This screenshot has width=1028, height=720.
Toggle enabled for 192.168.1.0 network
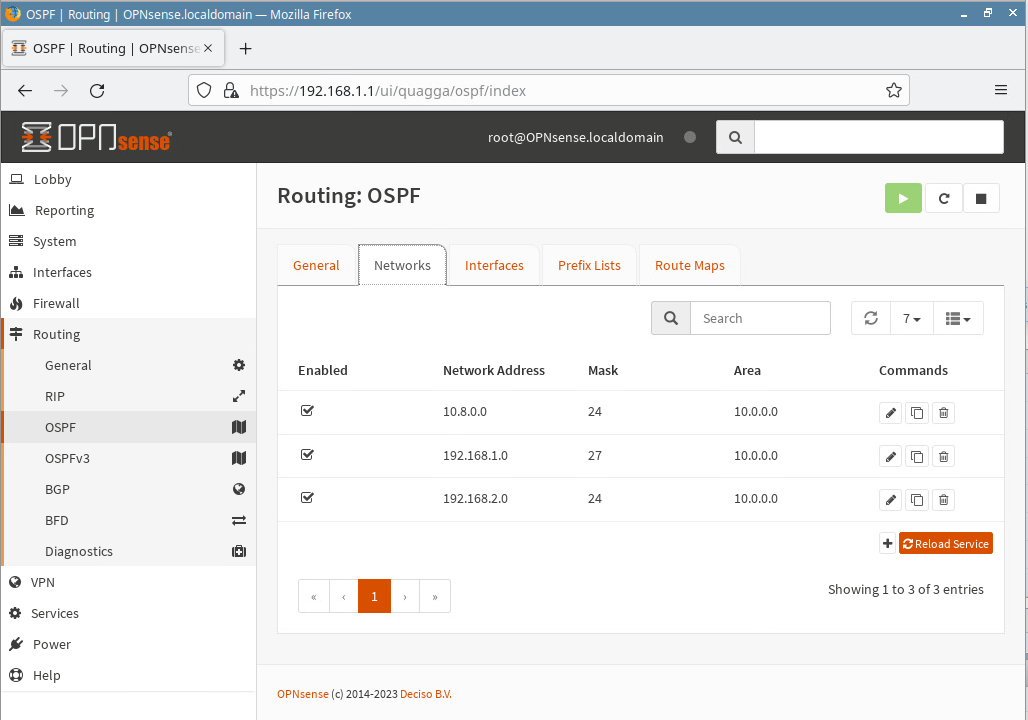307,455
